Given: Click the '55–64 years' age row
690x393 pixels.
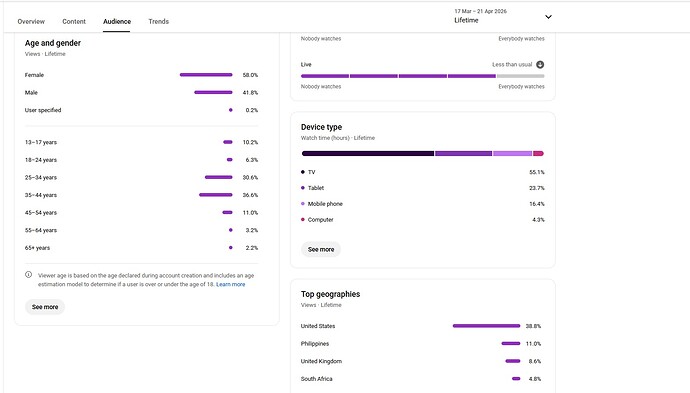Looking at the screenshot, I should (141, 230).
